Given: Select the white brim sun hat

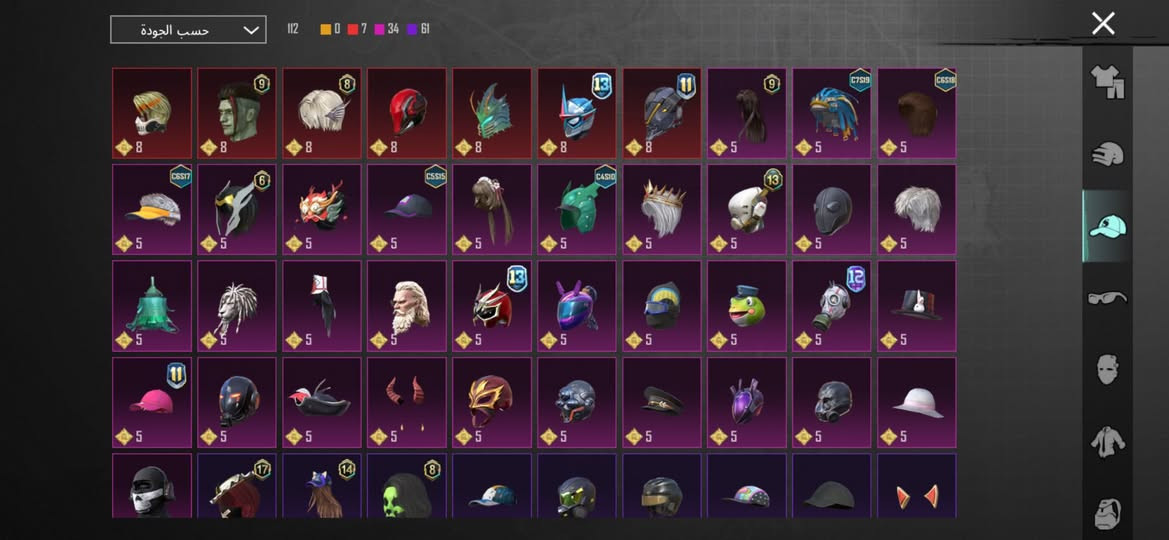Looking at the screenshot, I should [x=916, y=402].
